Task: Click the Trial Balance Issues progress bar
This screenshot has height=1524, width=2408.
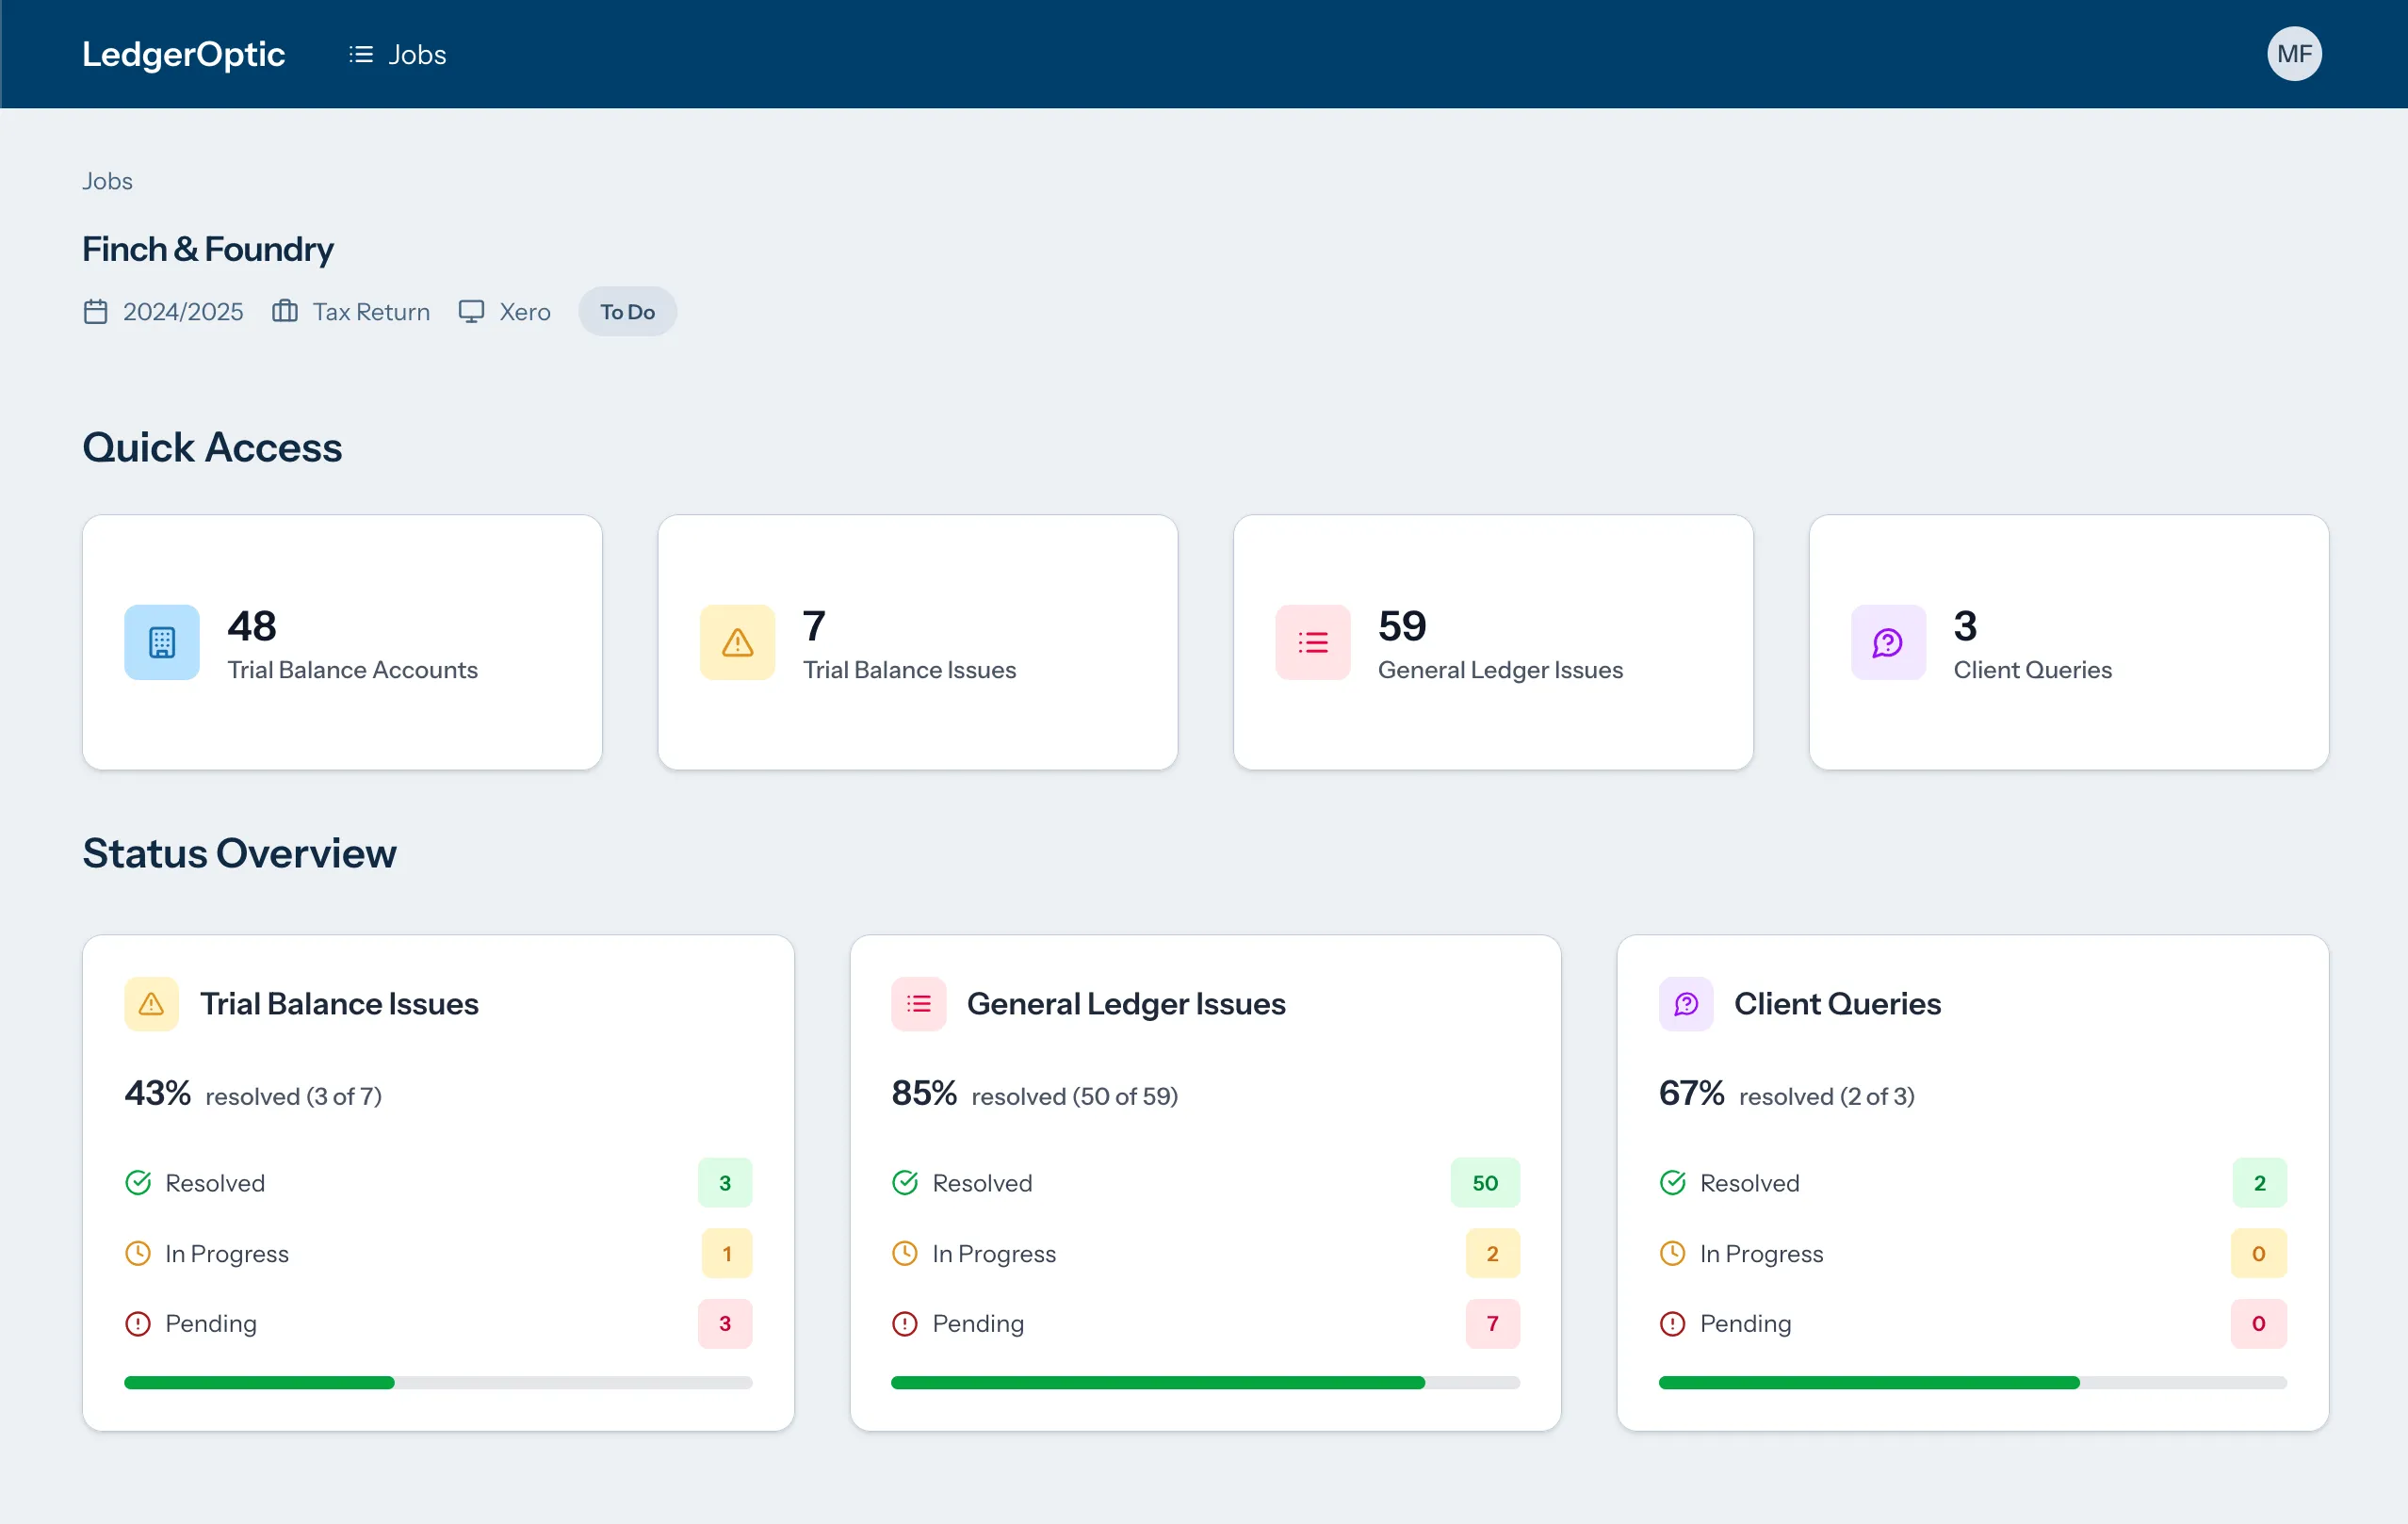Action: [438, 1382]
